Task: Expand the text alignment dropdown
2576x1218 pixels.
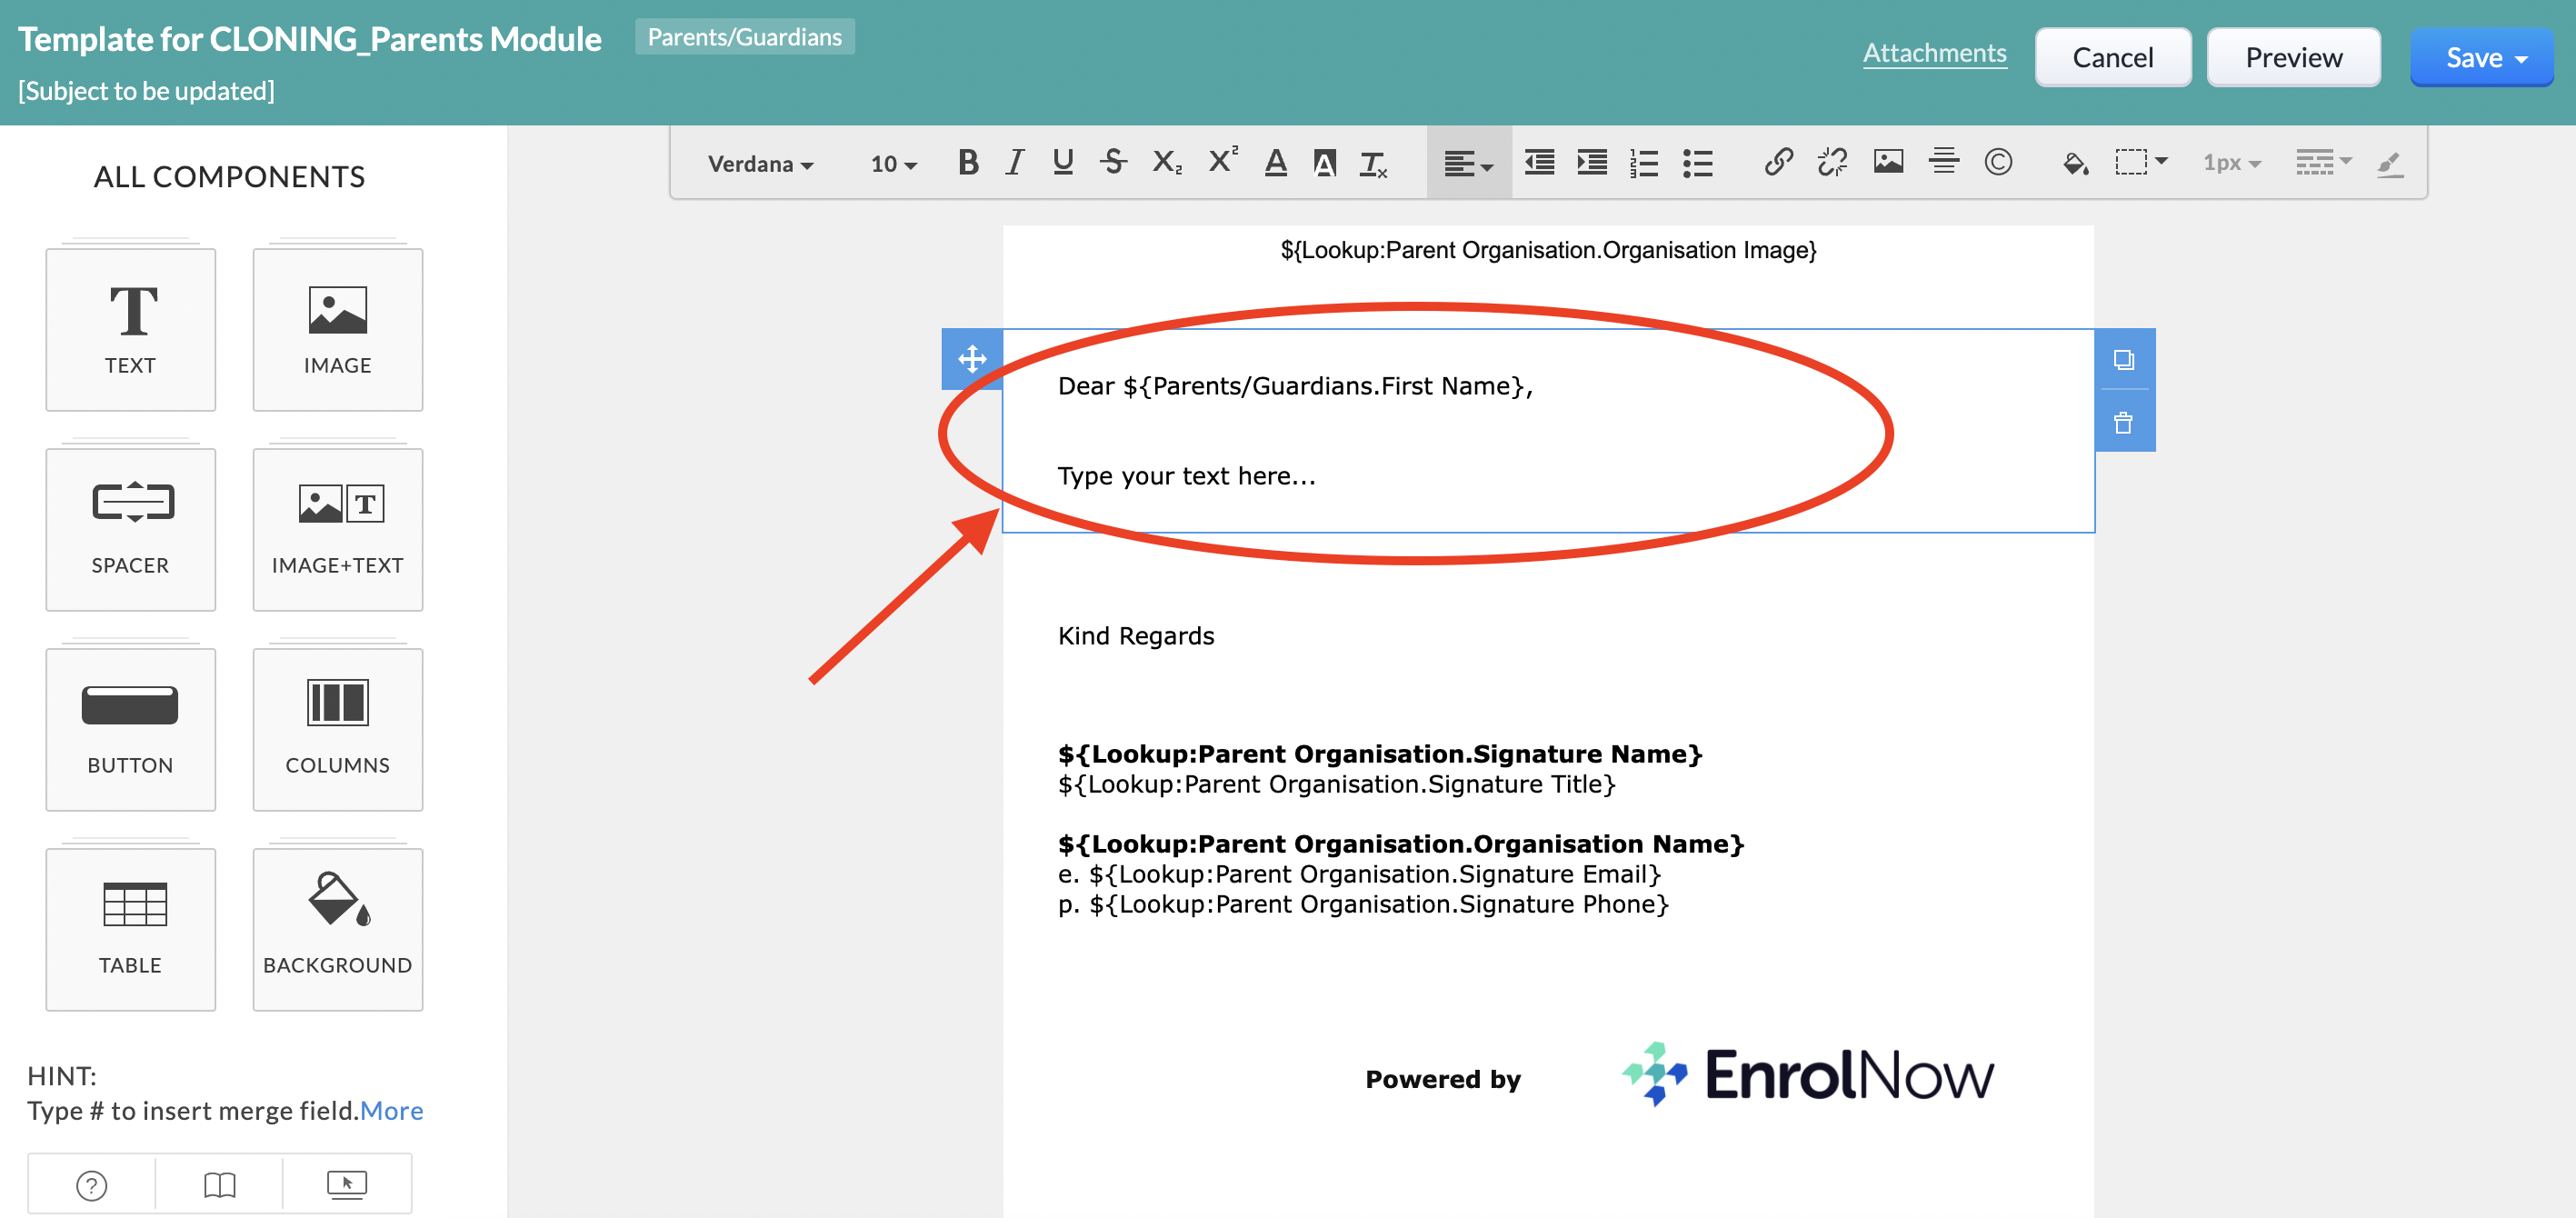Action: [1468, 163]
